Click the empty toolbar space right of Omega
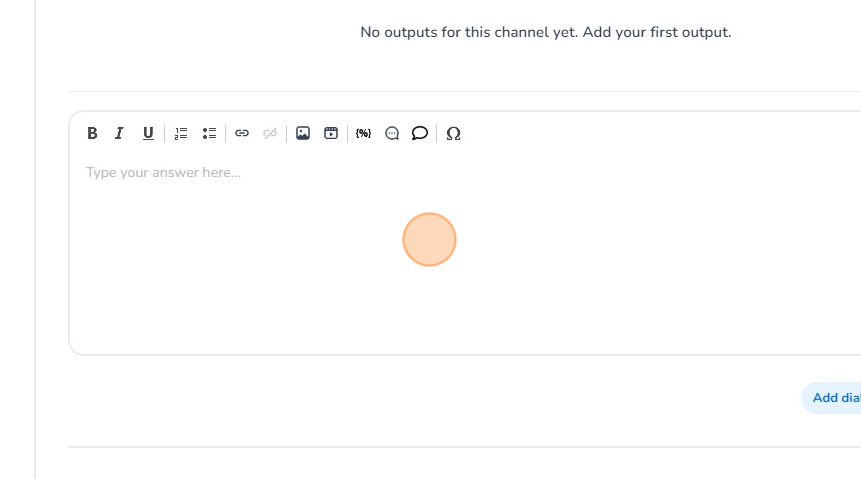Image resolution: width=861 pixels, height=479 pixels. point(650,133)
